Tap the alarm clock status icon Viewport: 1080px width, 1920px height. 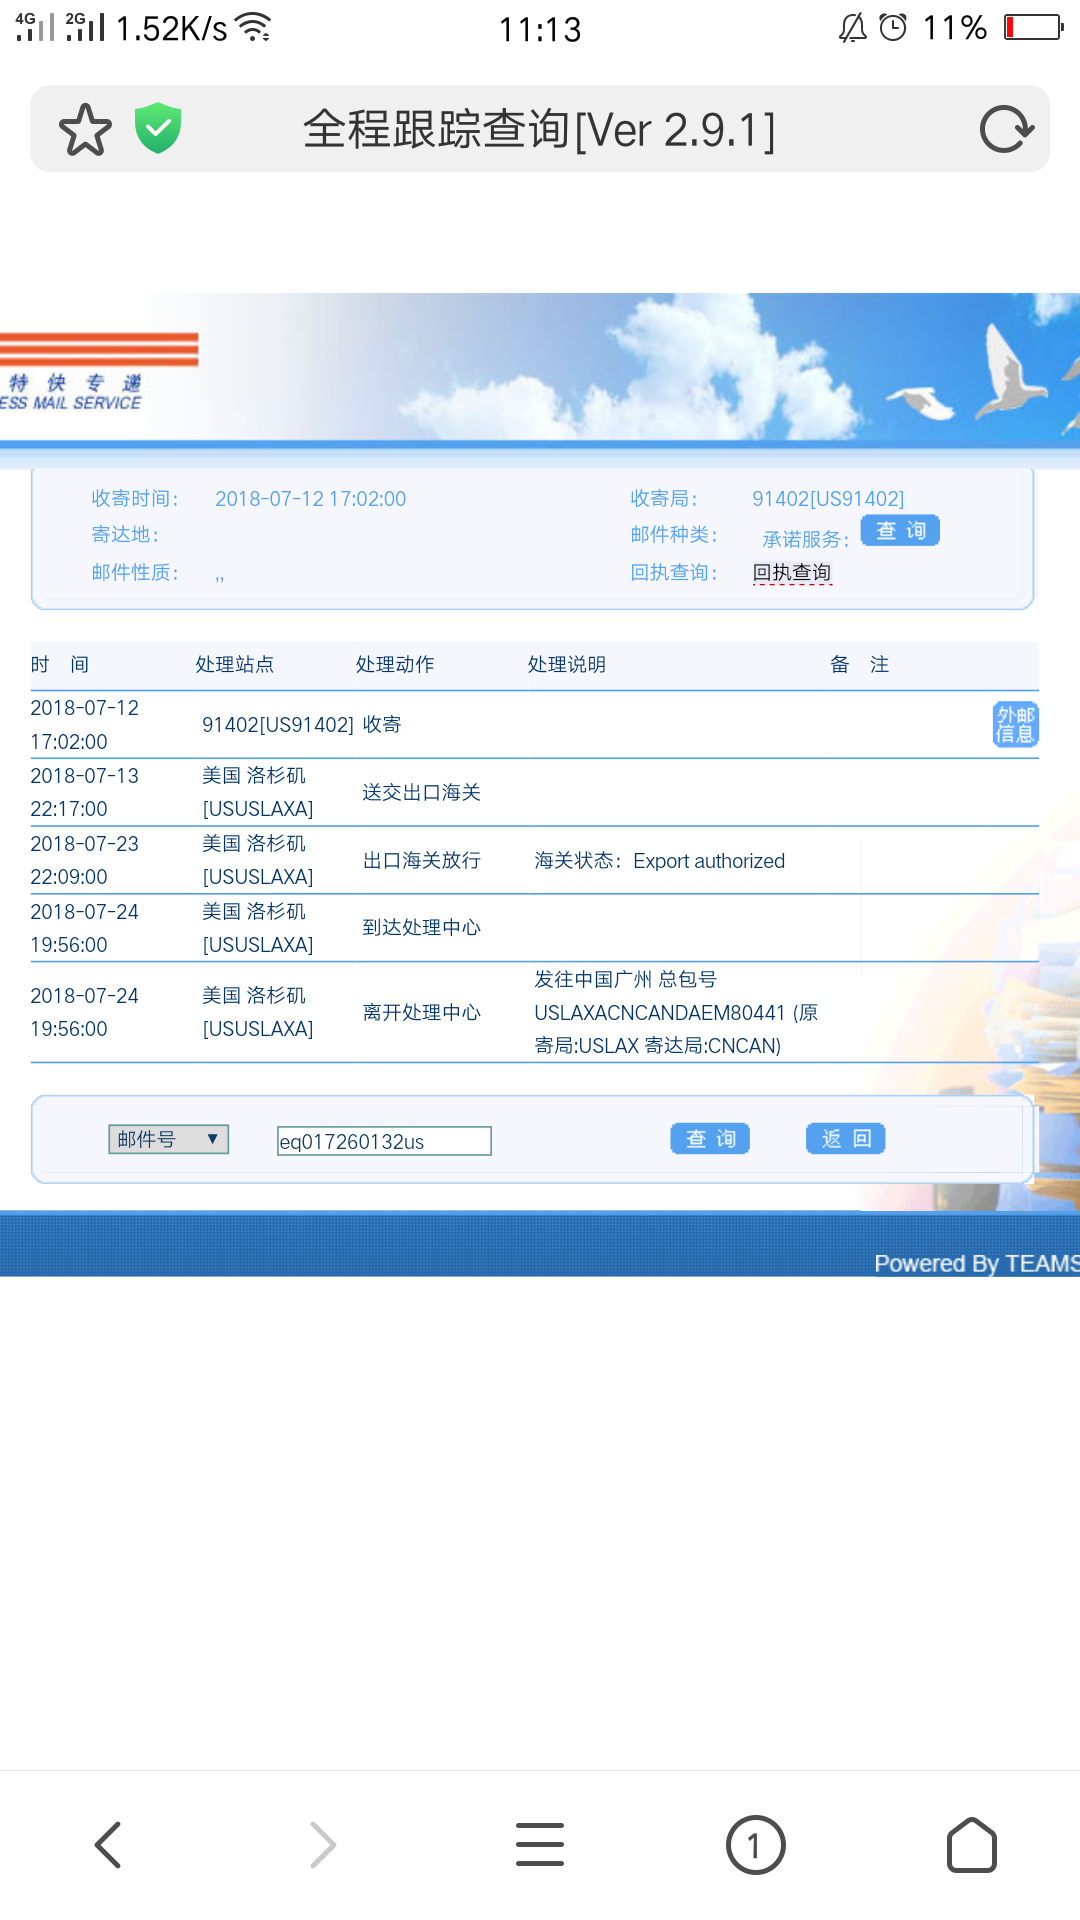click(x=893, y=27)
